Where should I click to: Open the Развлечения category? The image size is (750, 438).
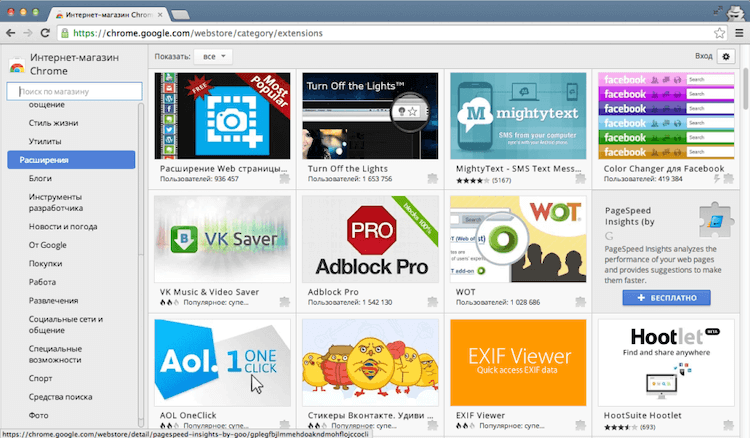tap(53, 301)
